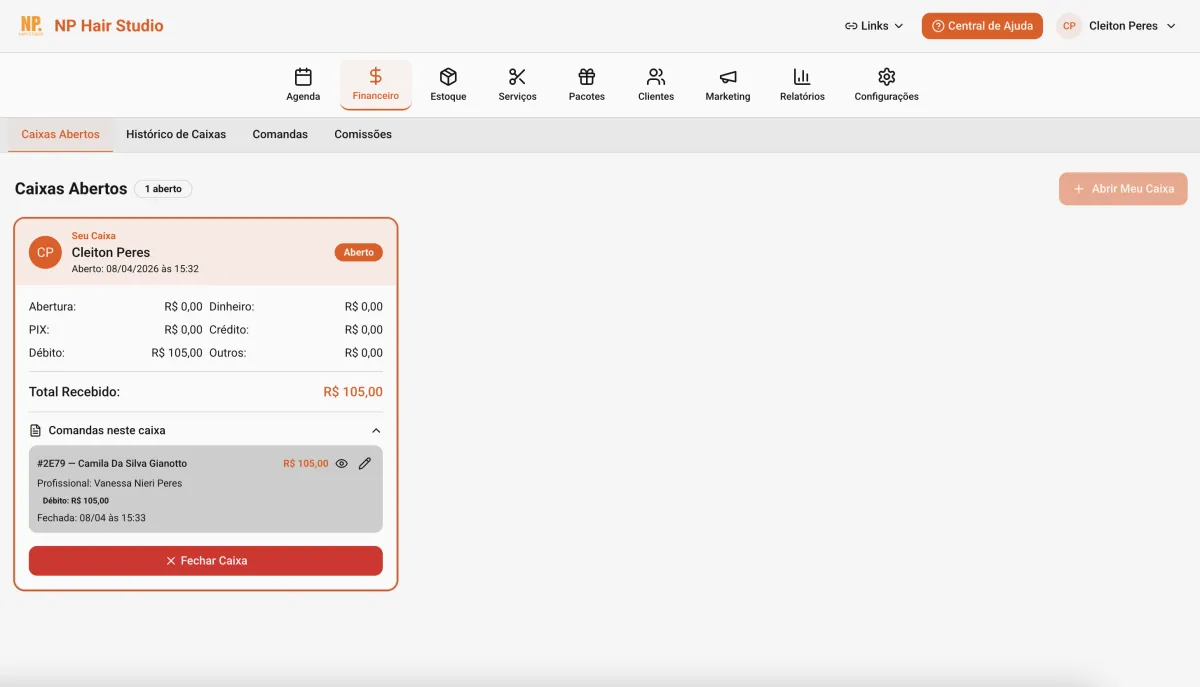Click the NP Hair Studio logo
The height and width of the screenshot is (687, 1200).
(92, 25)
